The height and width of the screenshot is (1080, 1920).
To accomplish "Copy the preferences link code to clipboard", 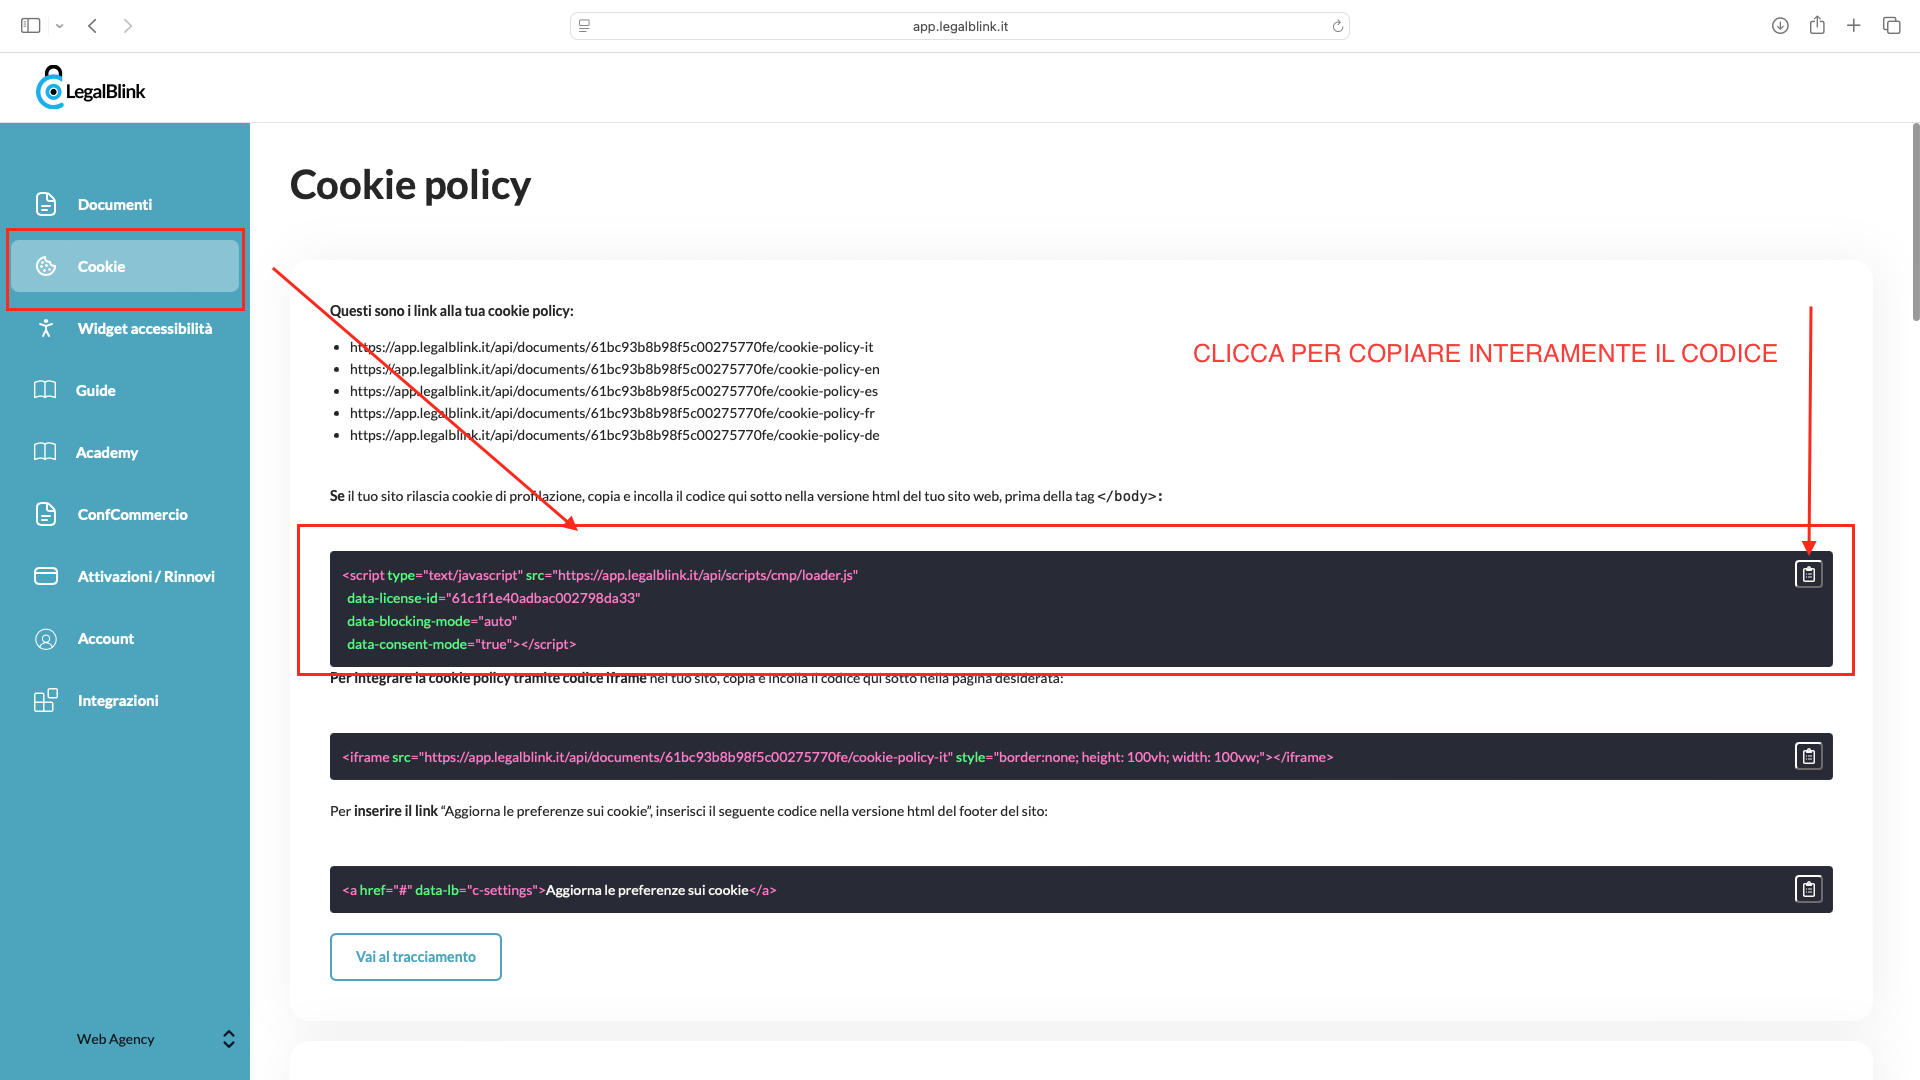I will tap(1808, 889).
